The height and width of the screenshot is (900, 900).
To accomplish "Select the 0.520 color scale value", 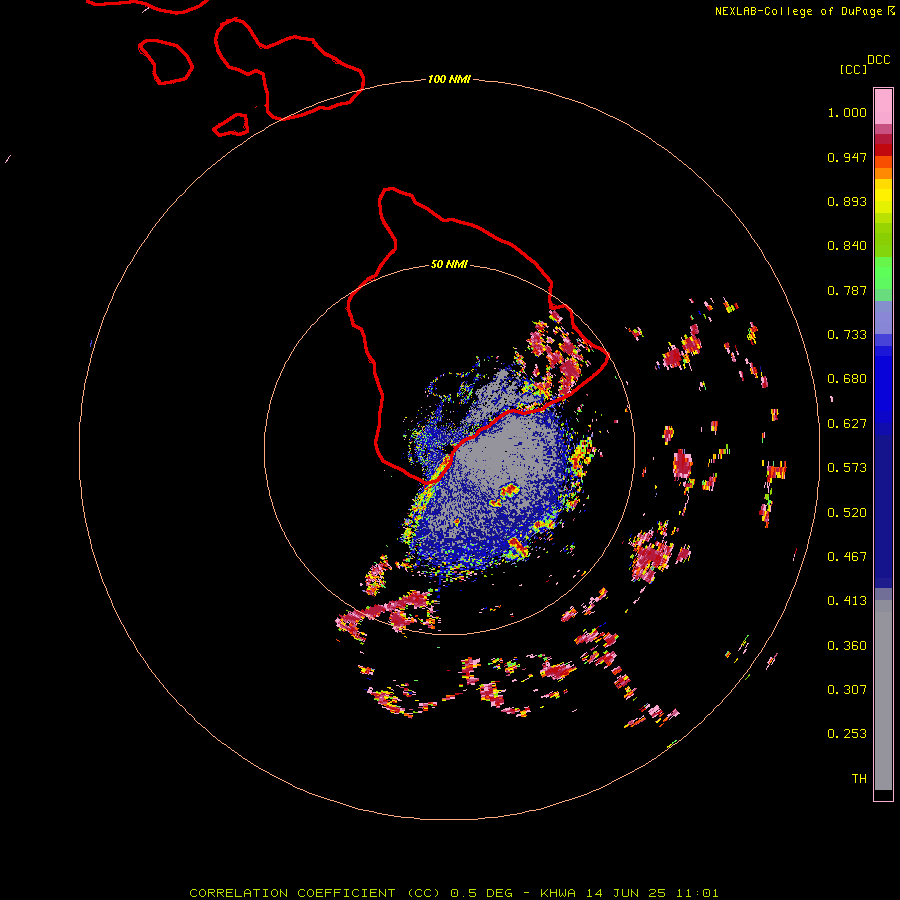I will (x=847, y=513).
